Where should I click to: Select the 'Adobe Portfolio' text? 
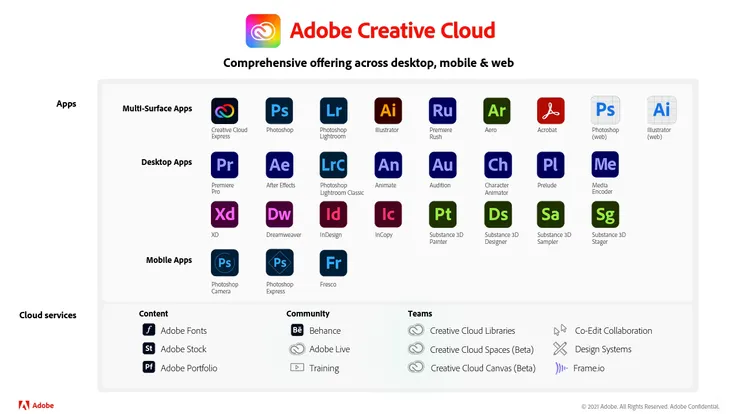point(189,368)
